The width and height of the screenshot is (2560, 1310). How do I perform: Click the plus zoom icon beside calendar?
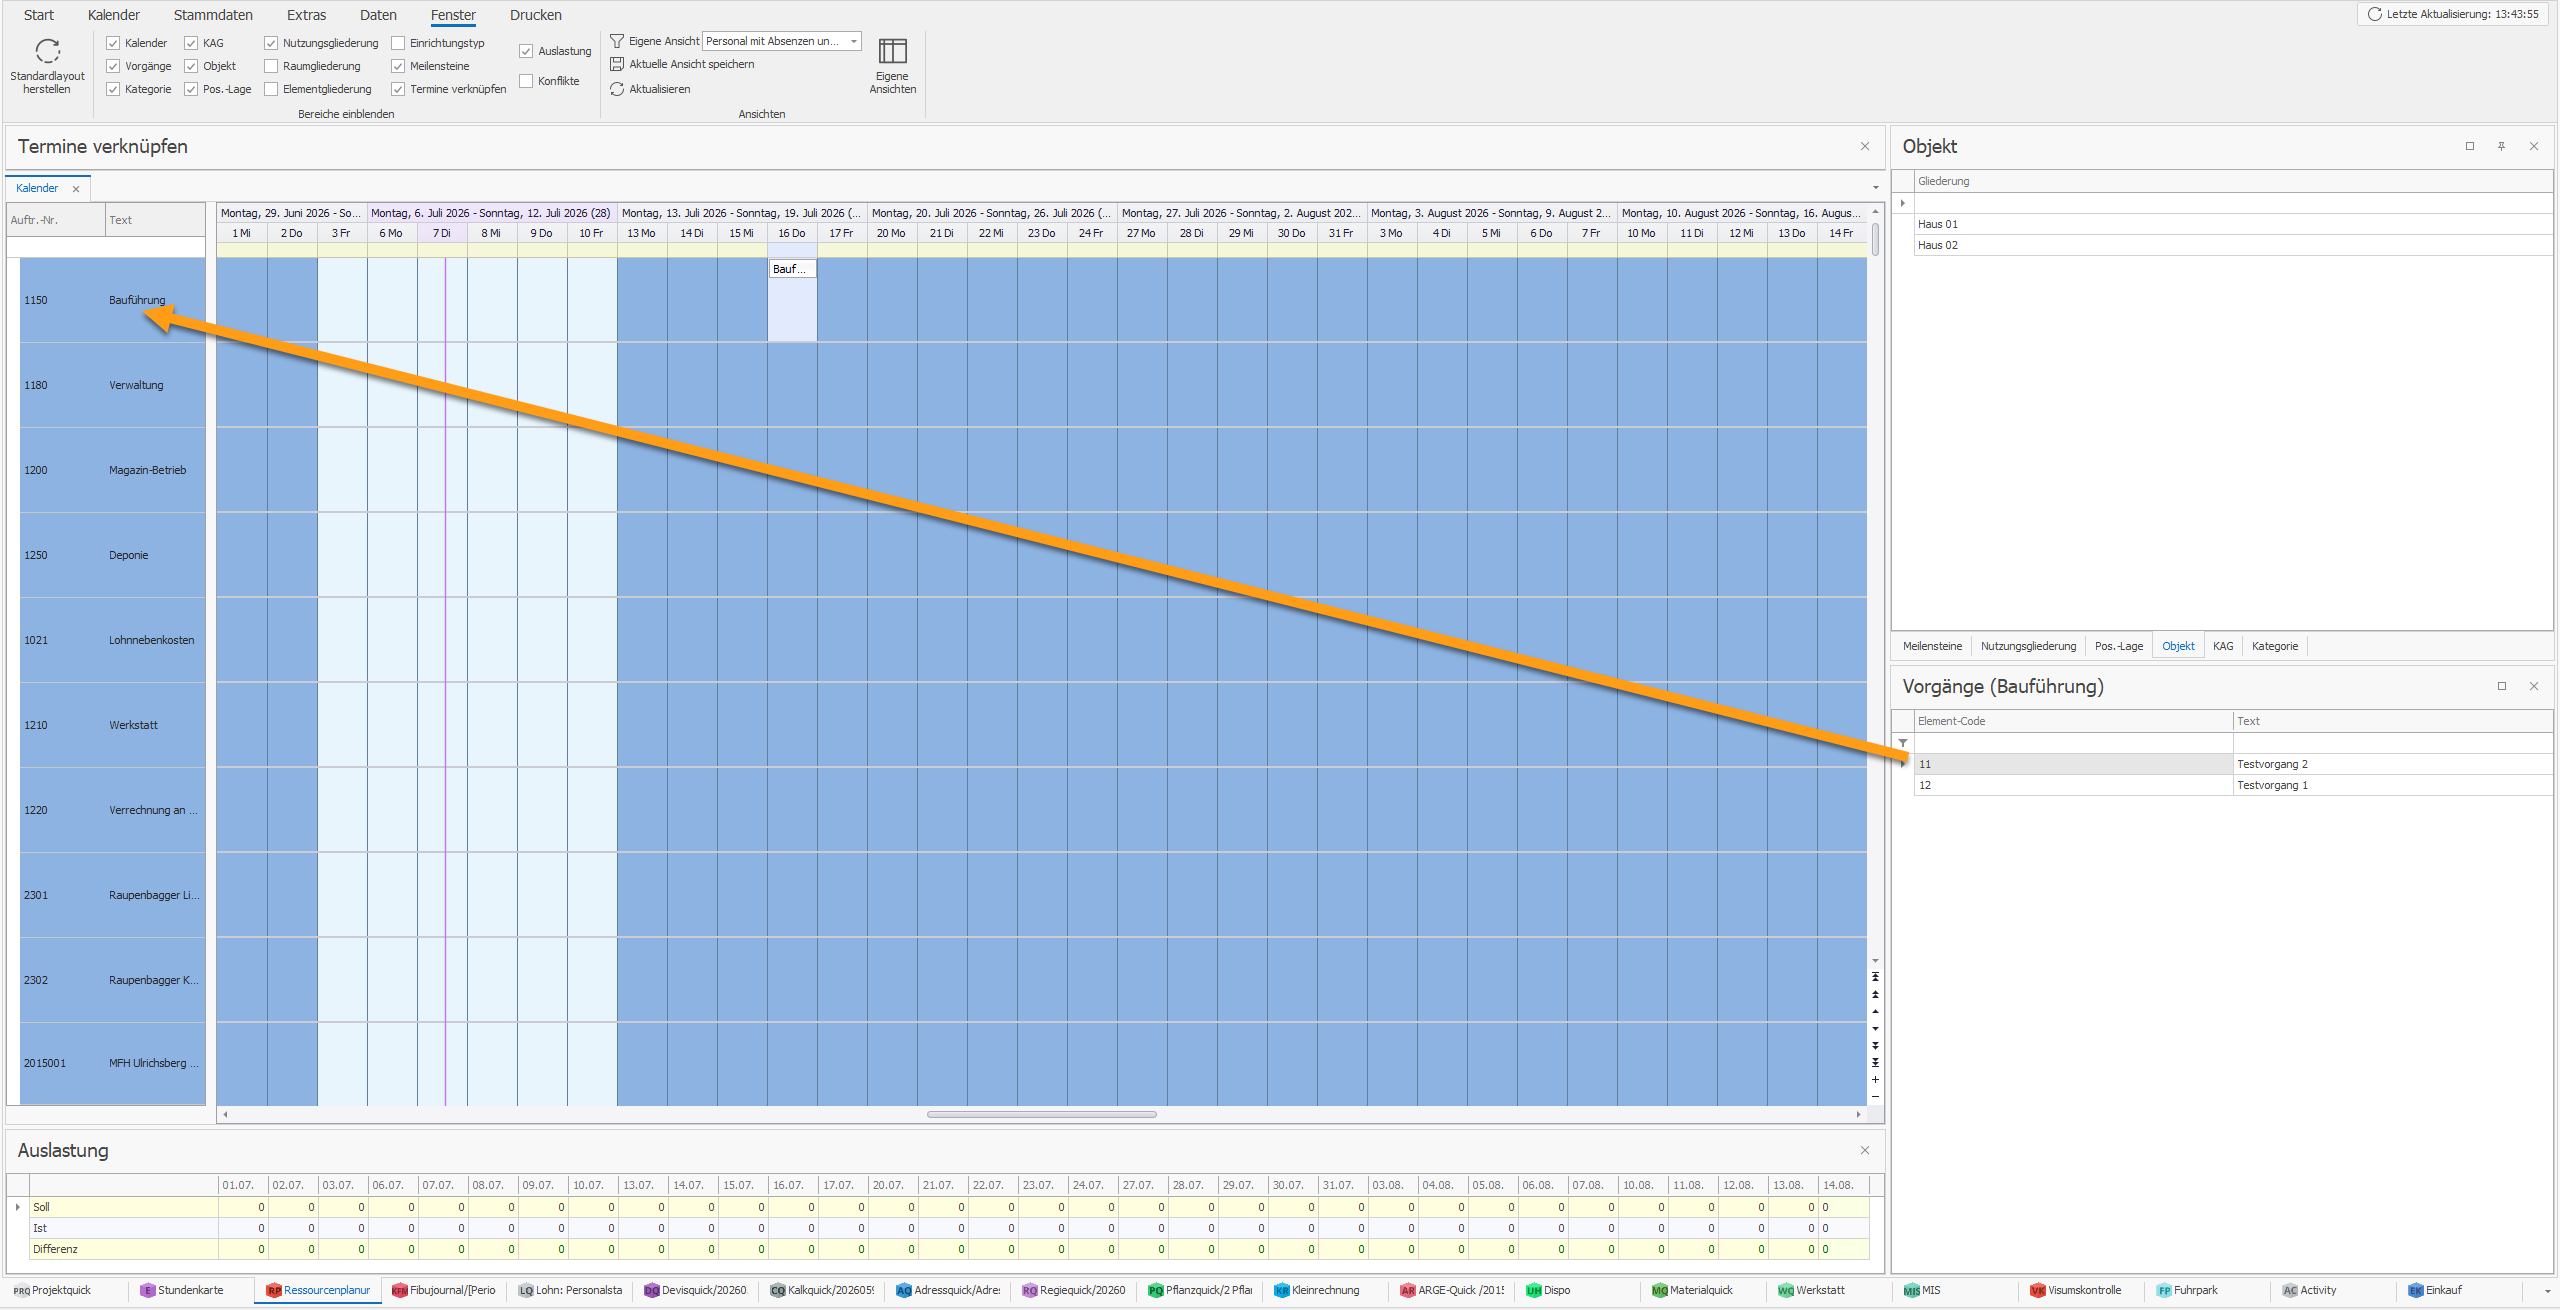1875,1079
